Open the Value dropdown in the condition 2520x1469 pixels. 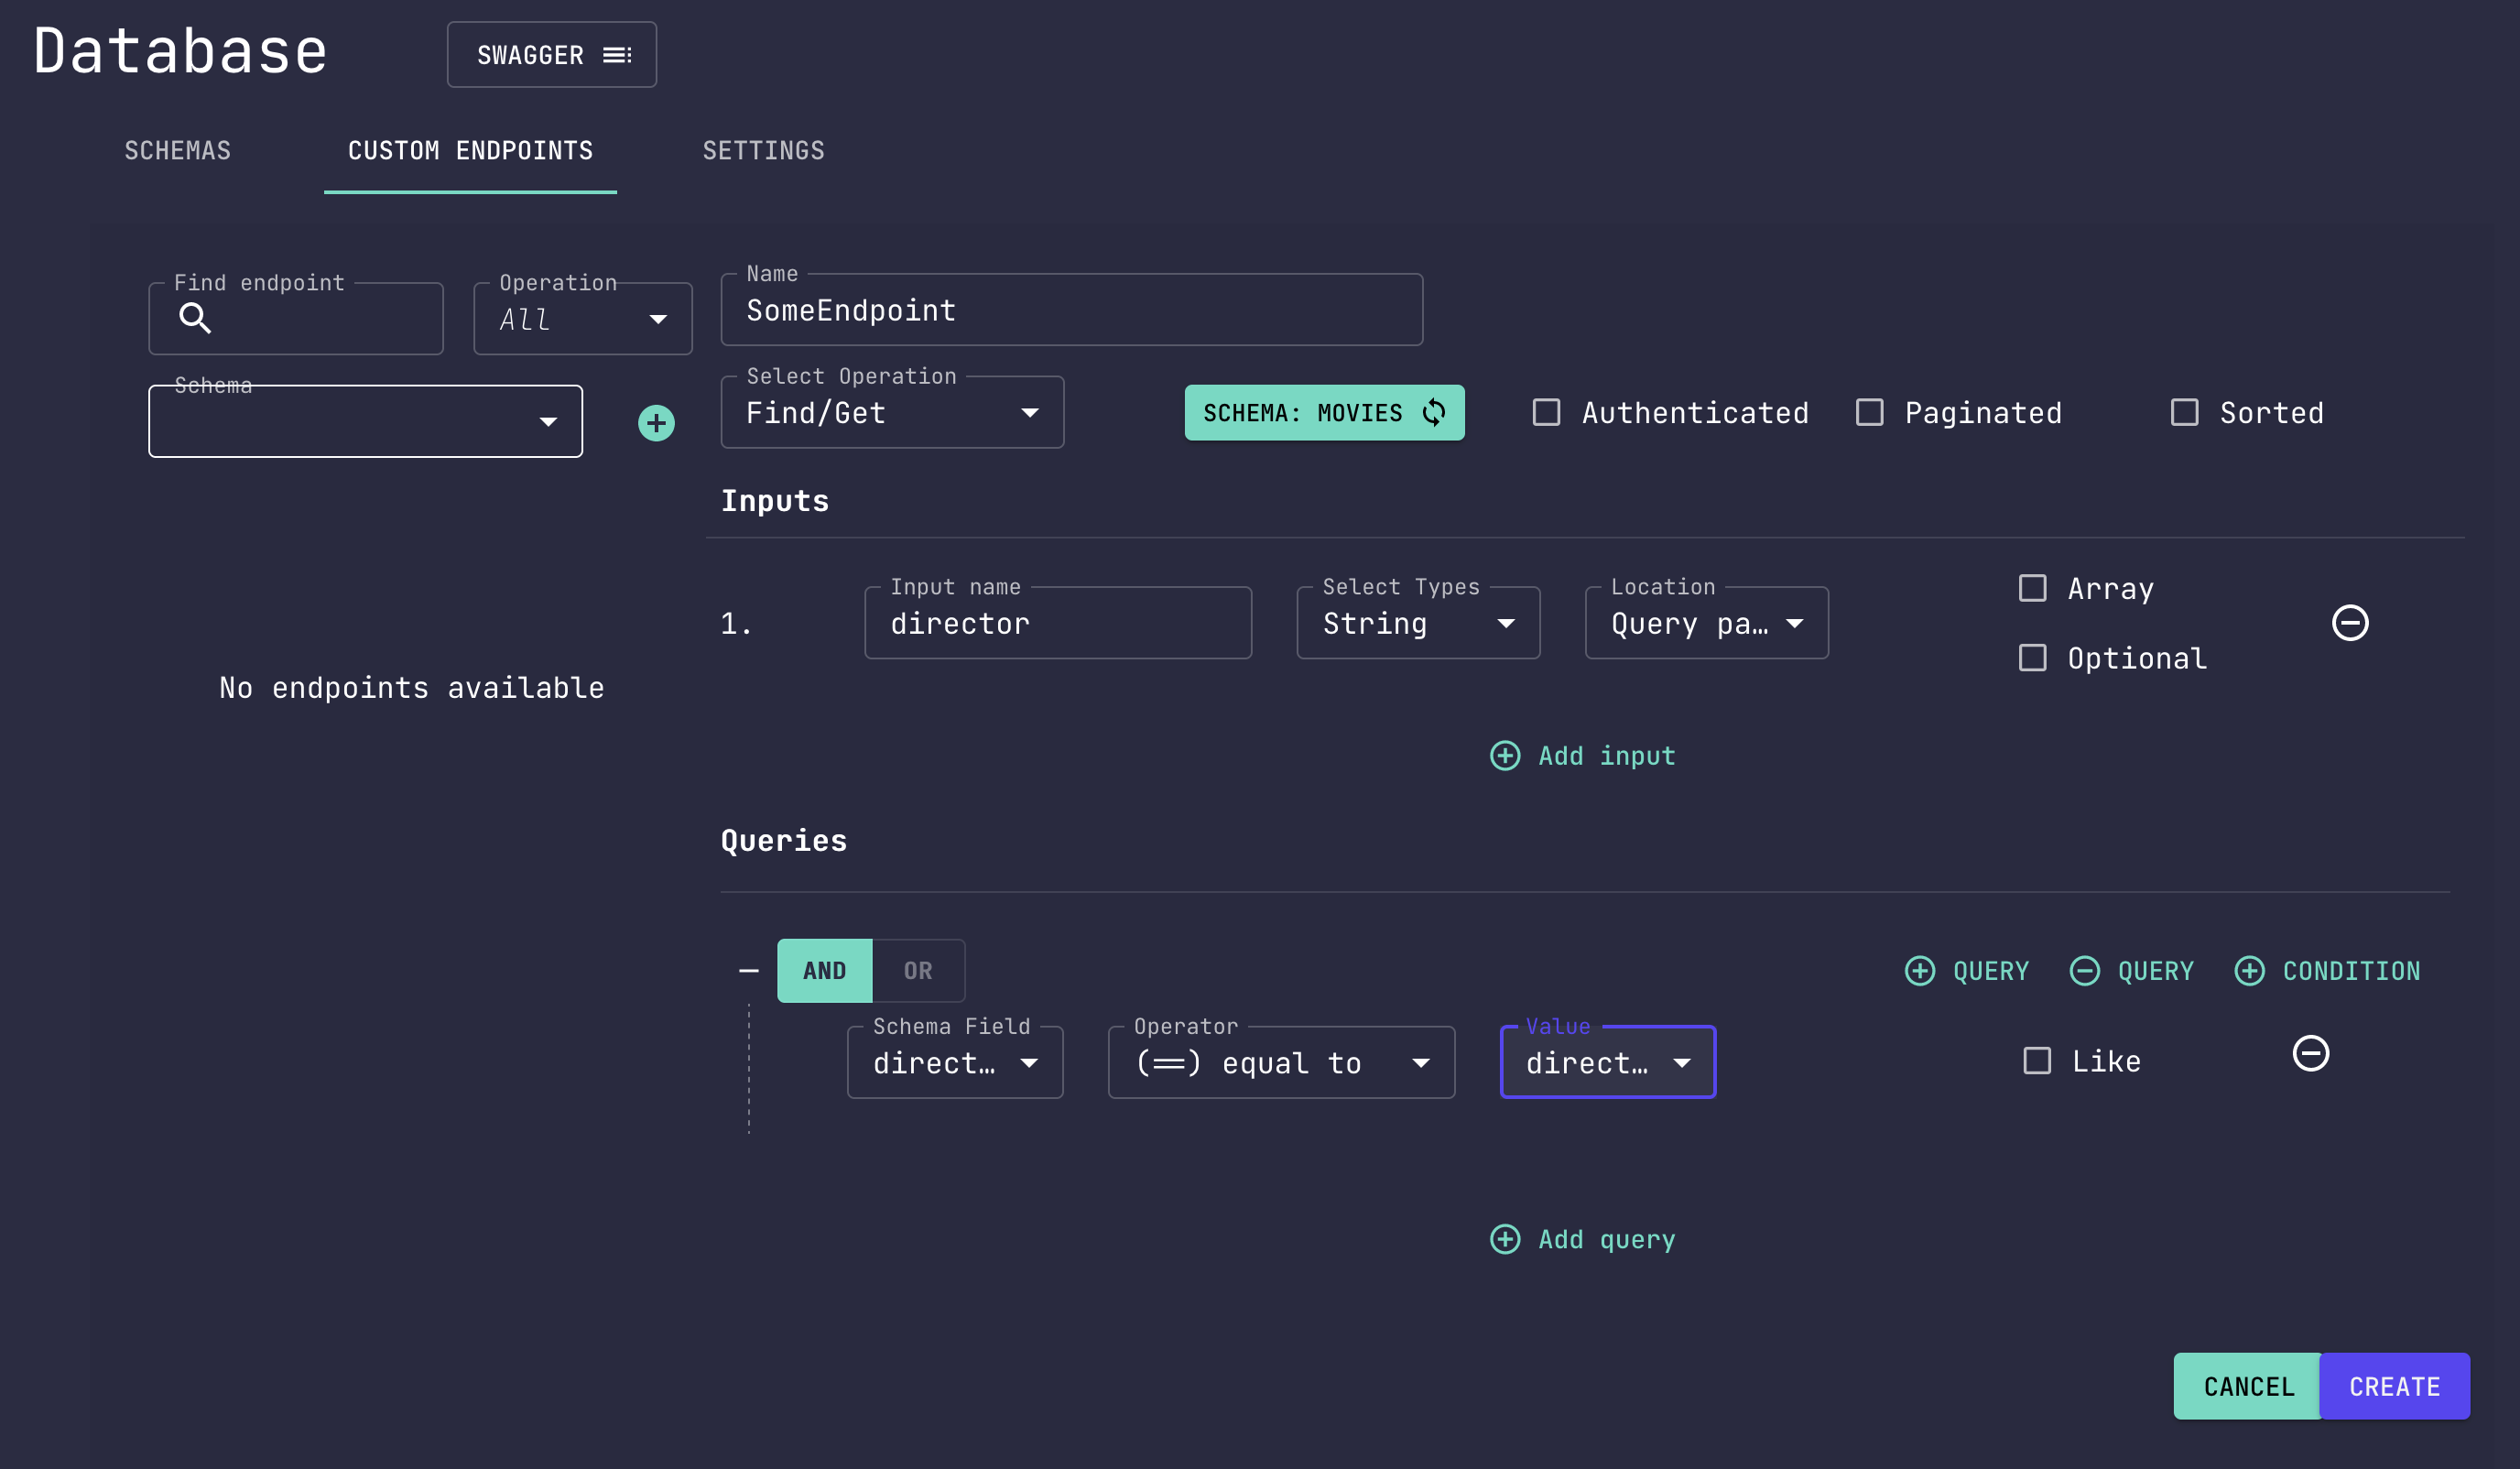click(x=1608, y=1063)
